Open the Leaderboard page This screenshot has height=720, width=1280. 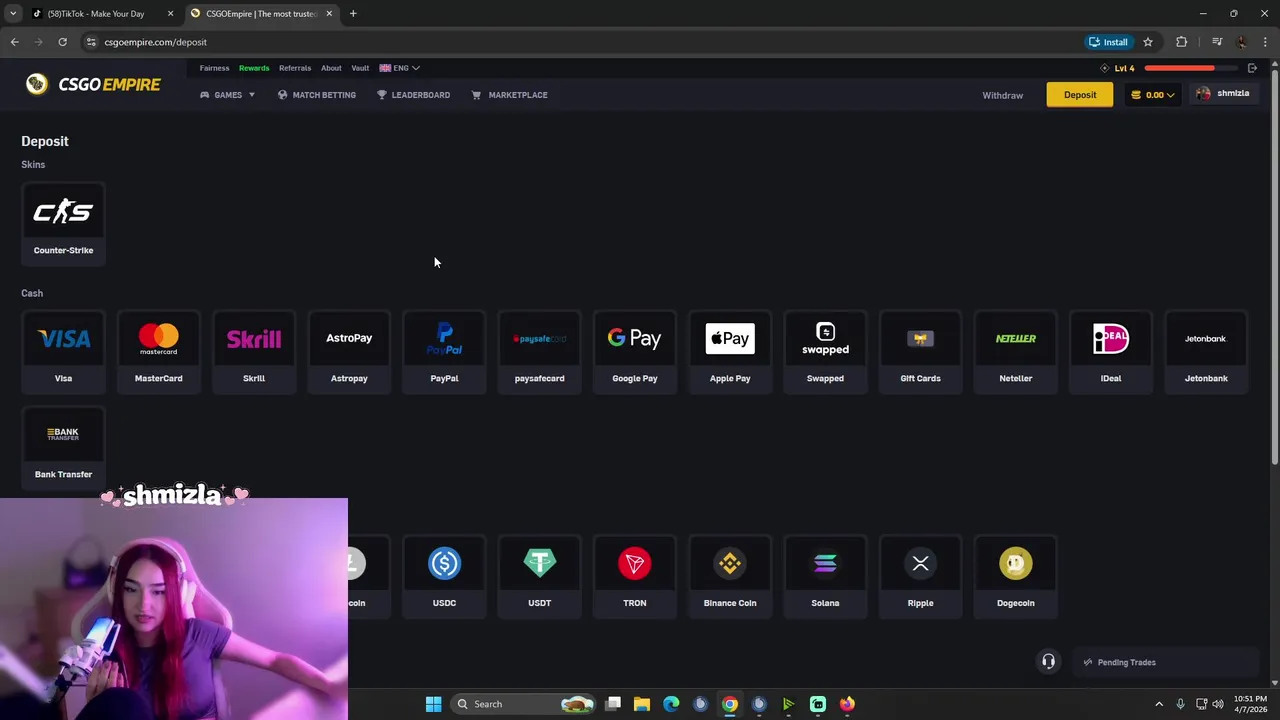click(x=413, y=95)
